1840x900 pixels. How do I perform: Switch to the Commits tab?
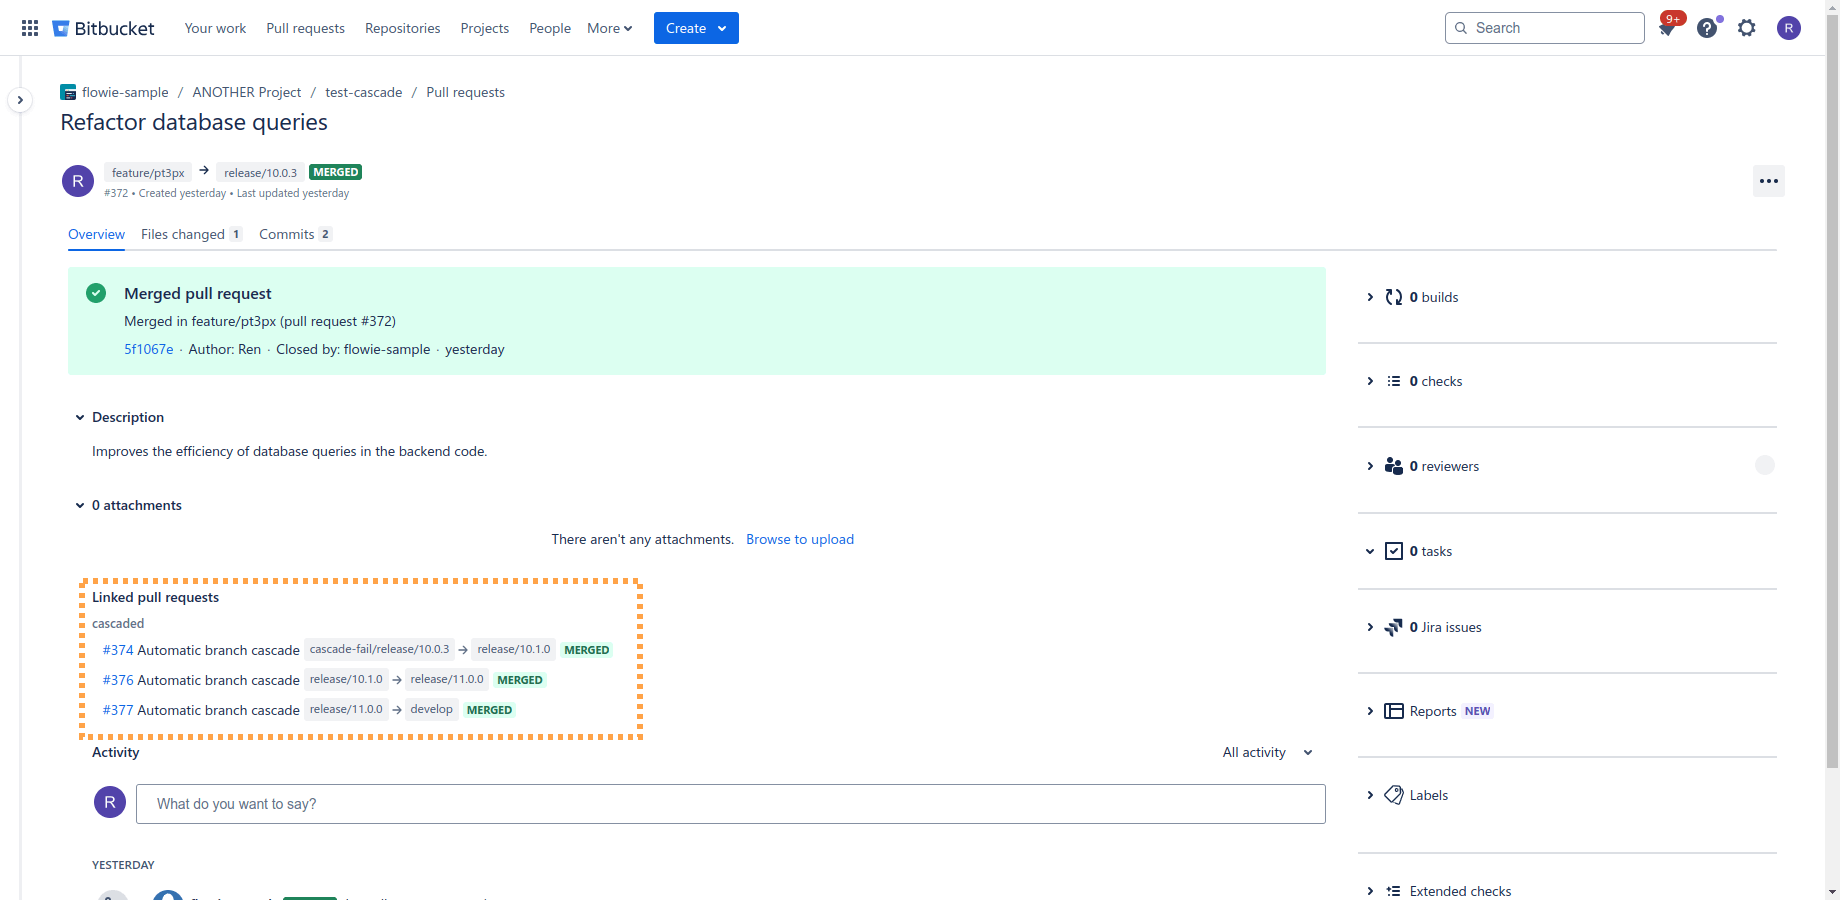point(287,234)
